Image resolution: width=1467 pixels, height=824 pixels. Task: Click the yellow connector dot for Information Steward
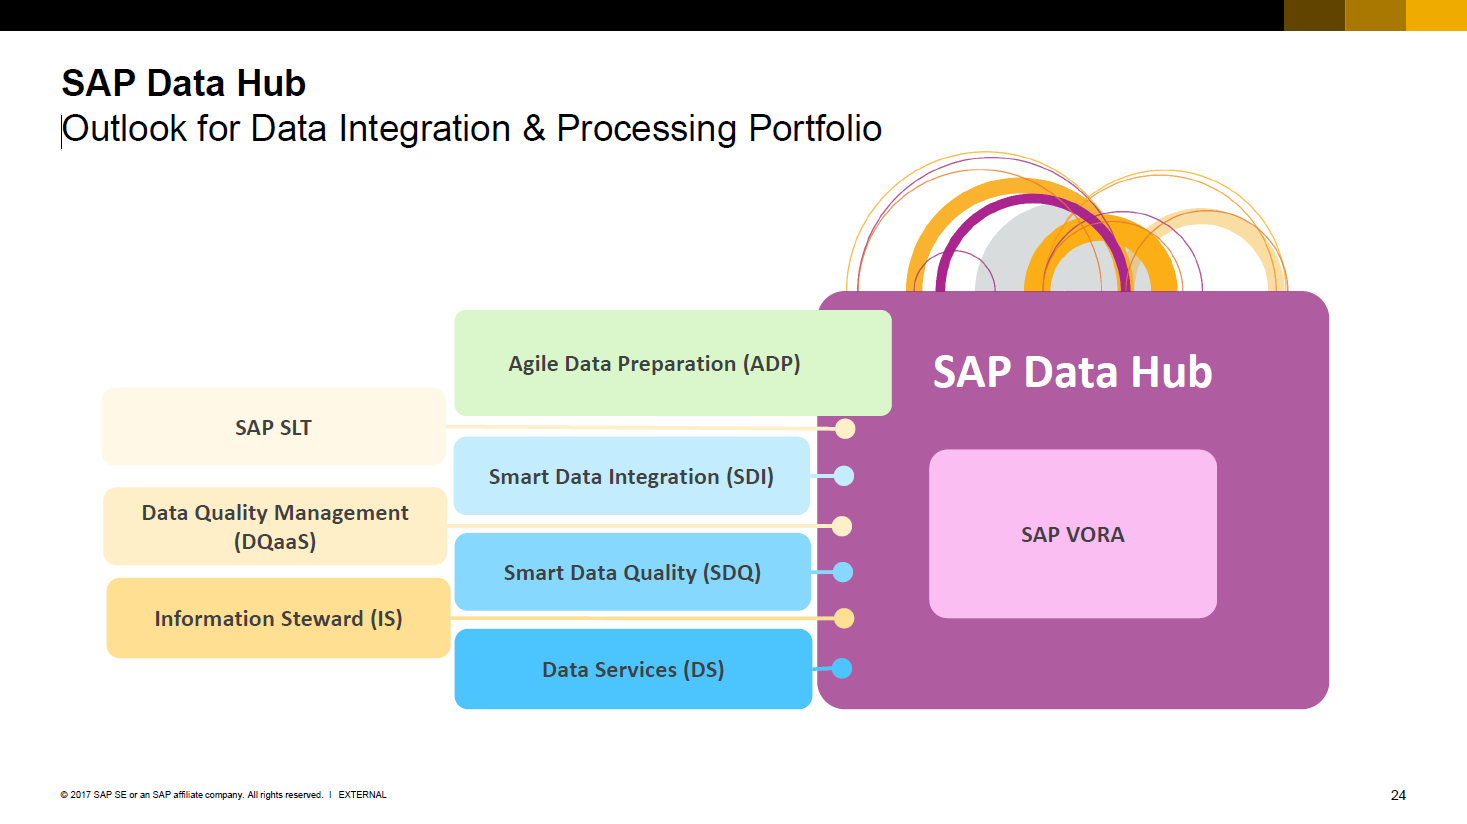[x=844, y=618]
